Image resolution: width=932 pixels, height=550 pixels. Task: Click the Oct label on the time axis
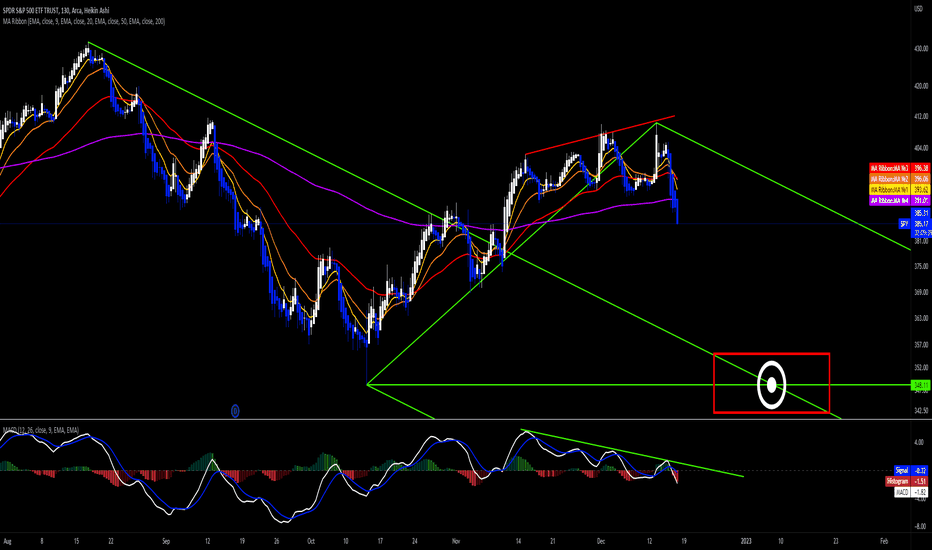coord(311,542)
